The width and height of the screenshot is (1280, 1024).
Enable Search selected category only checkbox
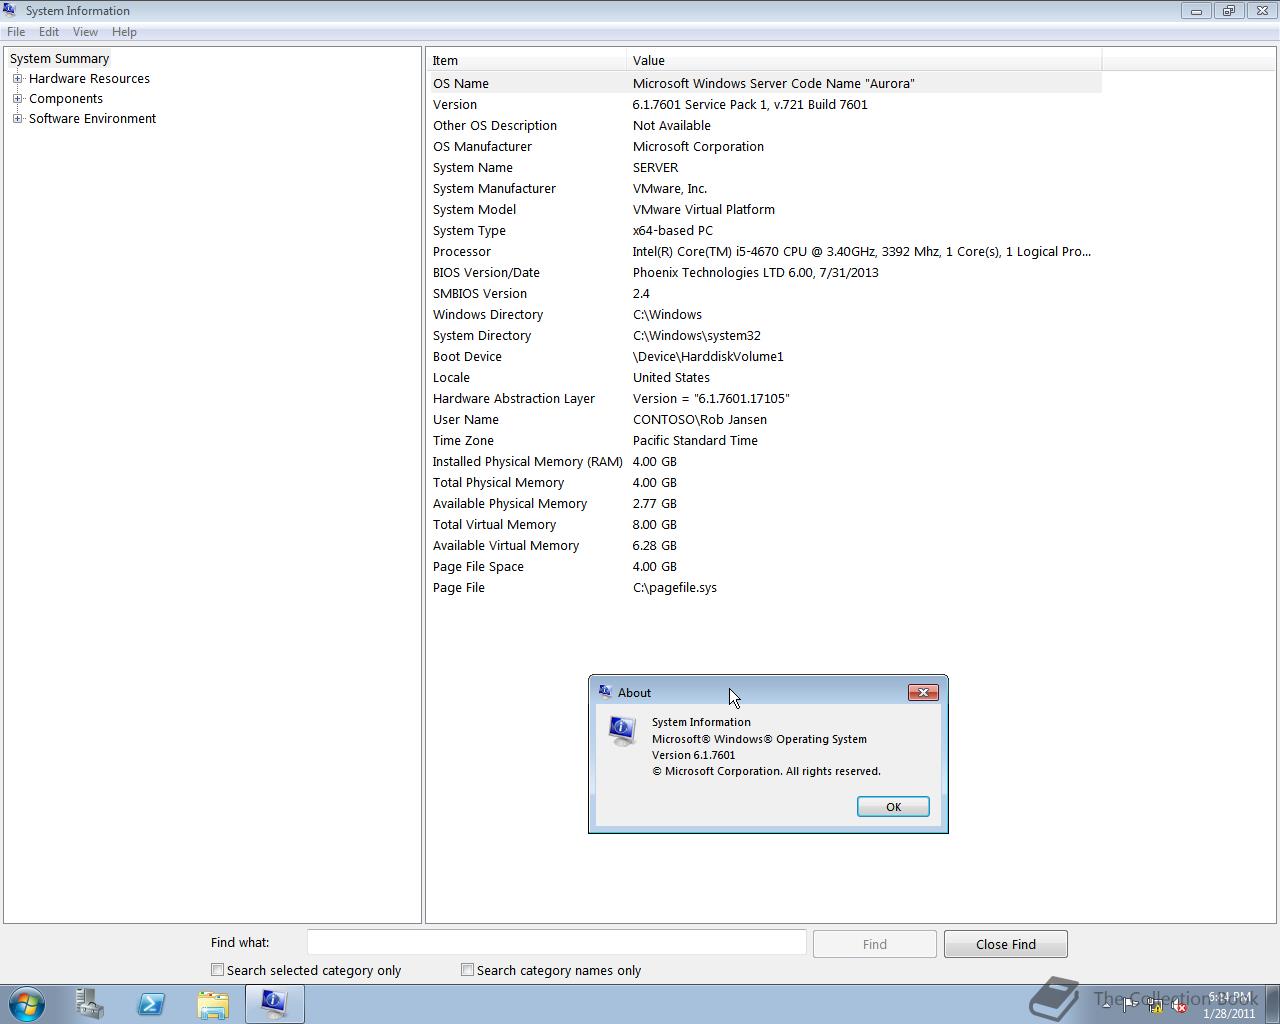coord(217,969)
